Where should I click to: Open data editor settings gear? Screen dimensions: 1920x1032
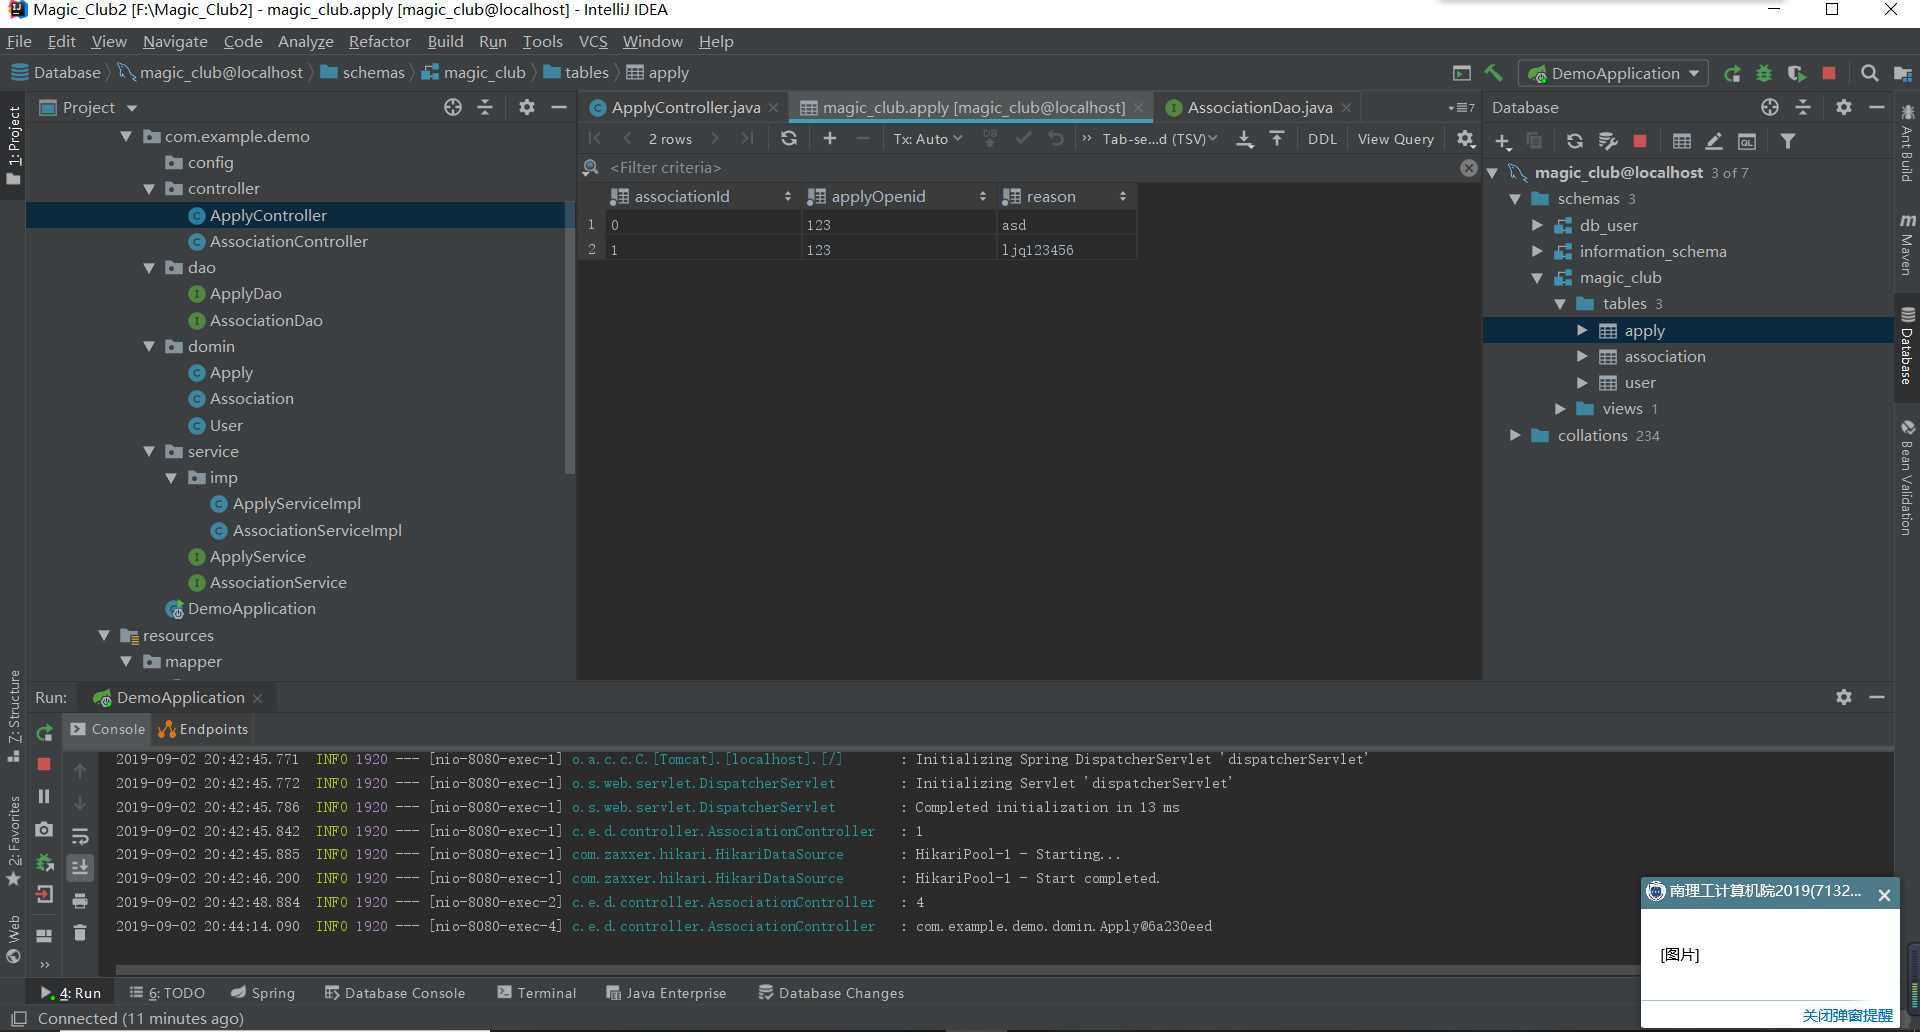click(1466, 139)
